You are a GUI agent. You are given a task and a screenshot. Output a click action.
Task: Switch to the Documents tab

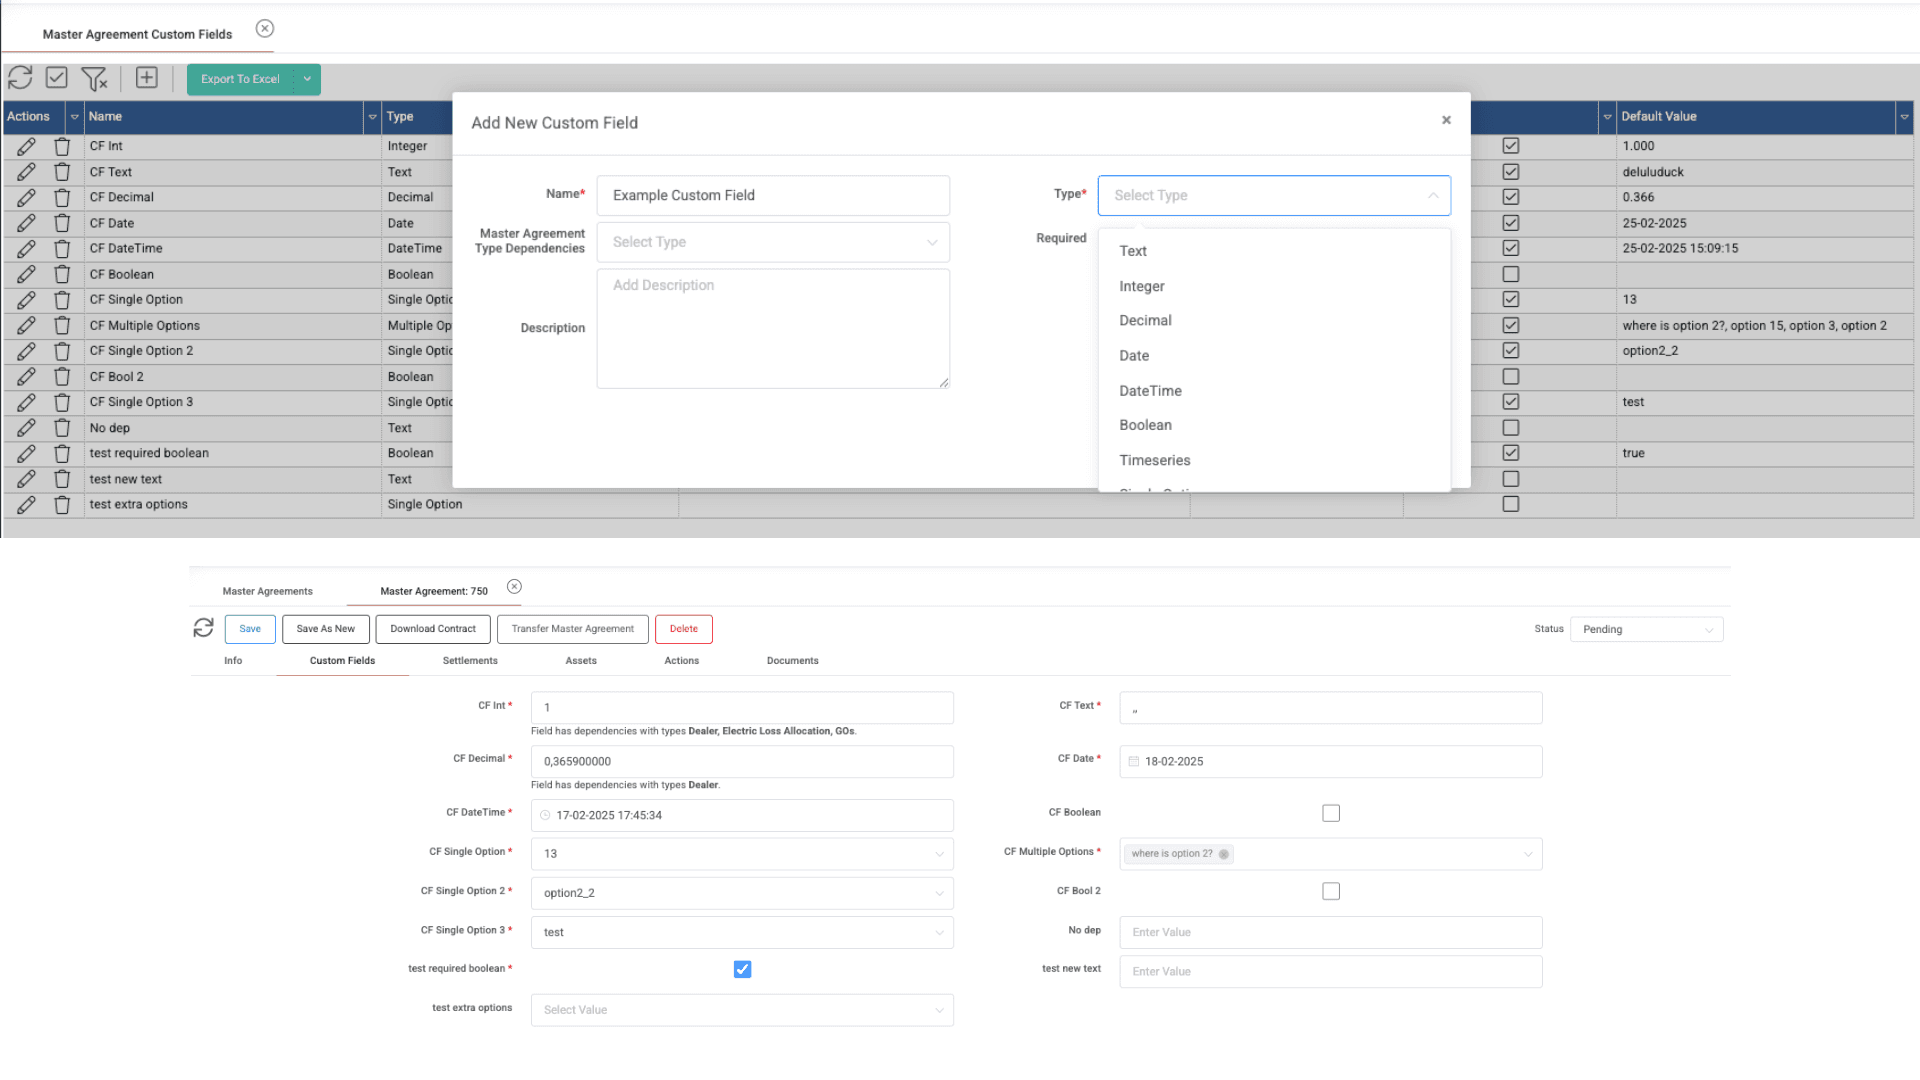pyautogui.click(x=792, y=661)
